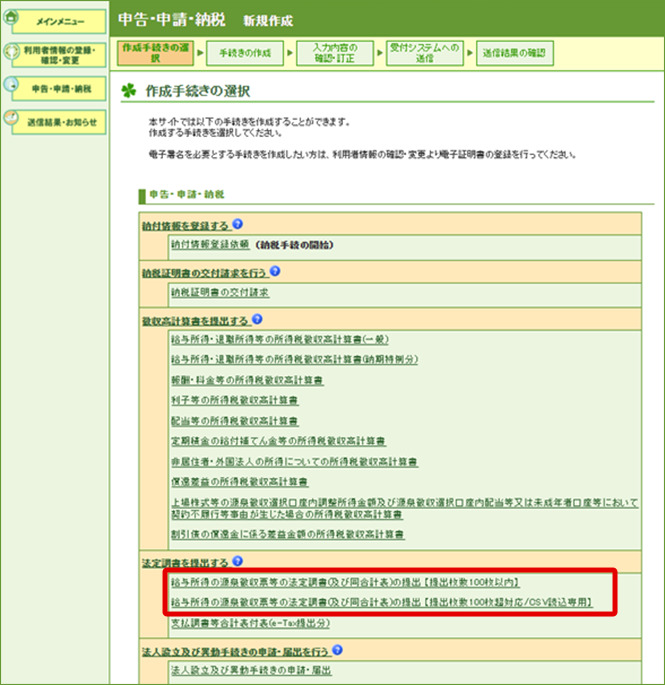
Task: Click the 利用者情報 sidebar icon
Action: click(x=10, y=52)
